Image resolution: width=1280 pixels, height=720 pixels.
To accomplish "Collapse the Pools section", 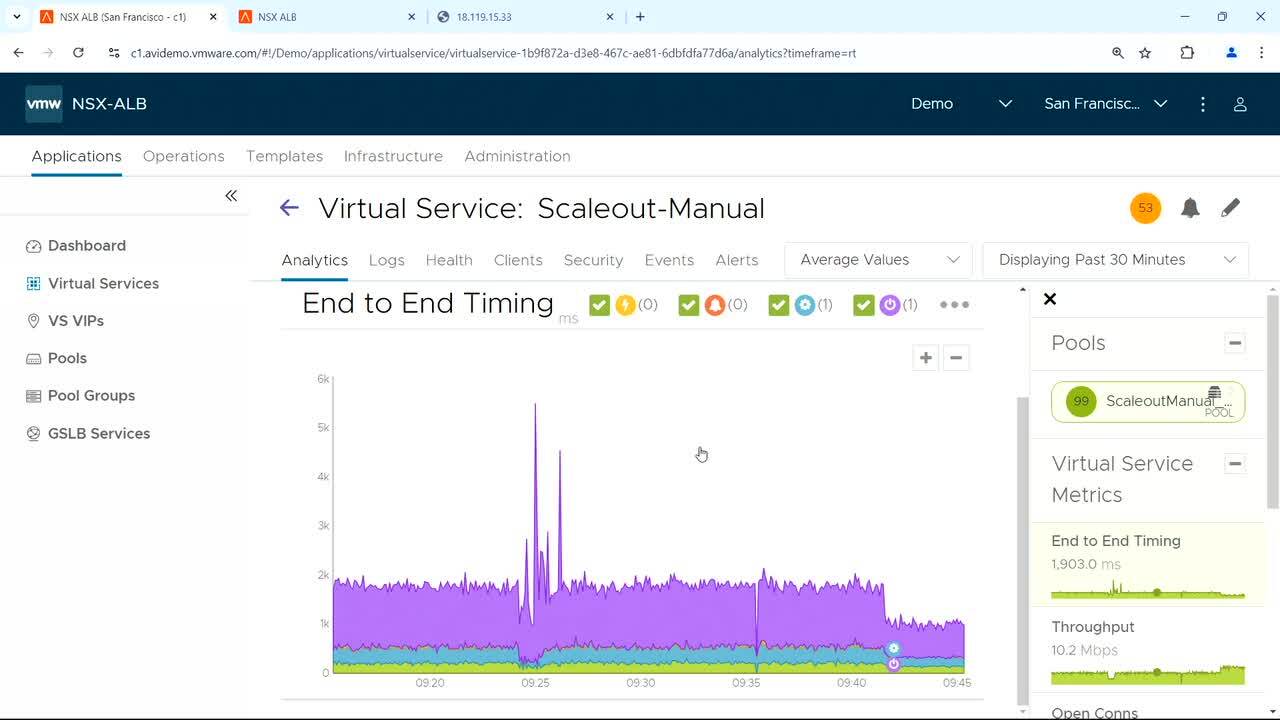I will (1235, 343).
